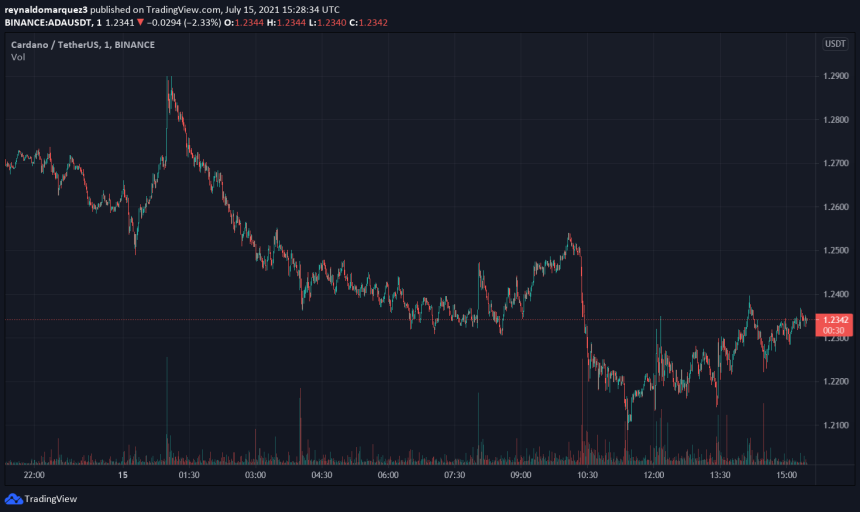
Task: Click the 1.2900 price axis label
Action: pyautogui.click(x=835, y=76)
